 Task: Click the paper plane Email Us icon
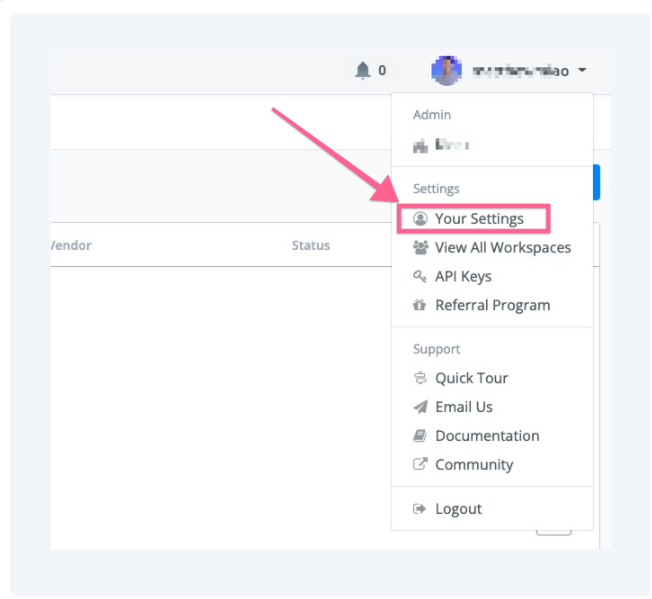pos(420,407)
